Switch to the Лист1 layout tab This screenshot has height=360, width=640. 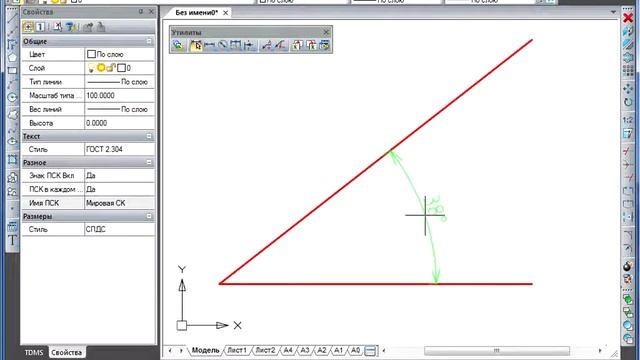237,351
